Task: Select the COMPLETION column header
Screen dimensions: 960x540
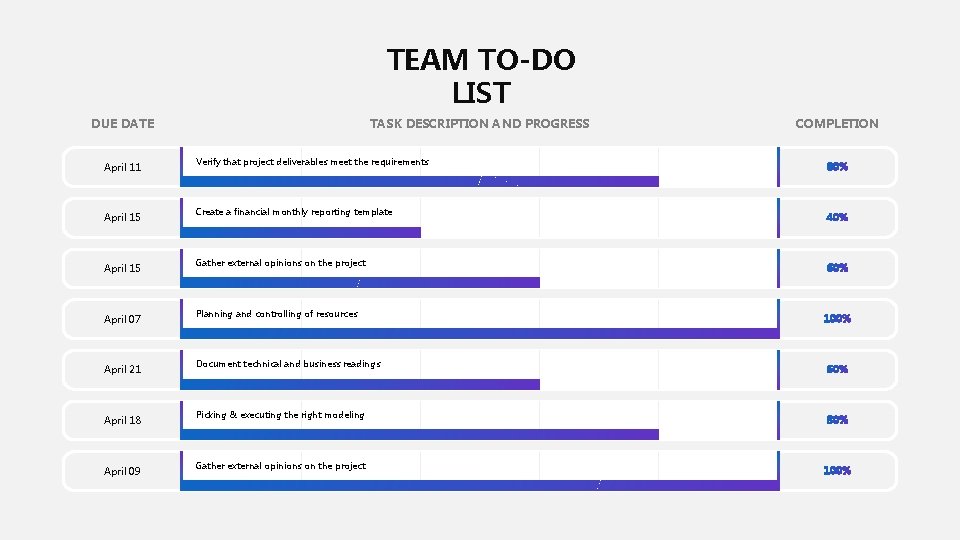Action: (836, 124)
